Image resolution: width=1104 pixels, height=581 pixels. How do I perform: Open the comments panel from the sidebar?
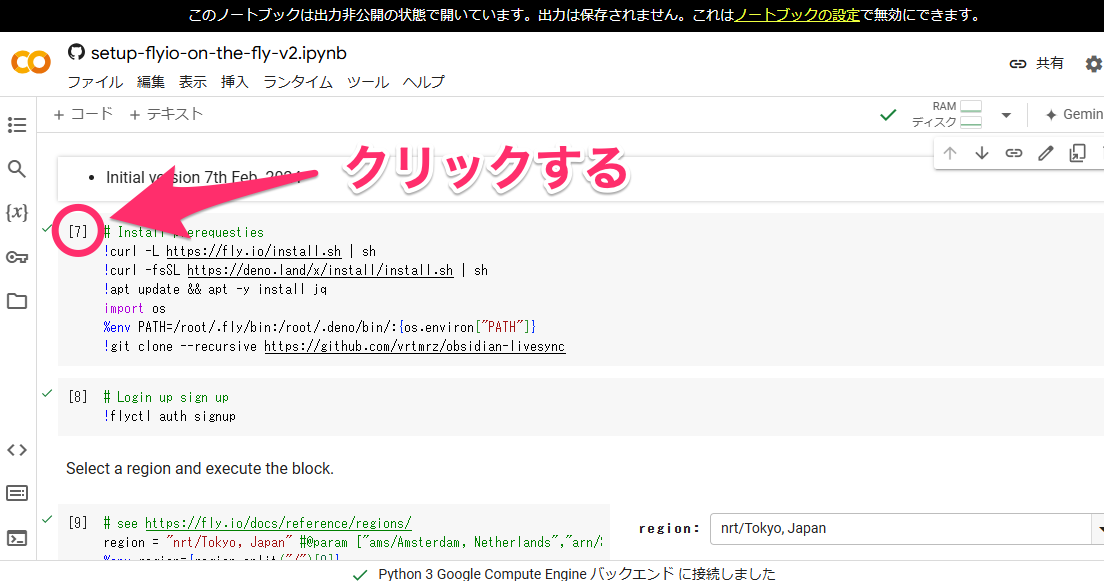click(x=16, y=493)
